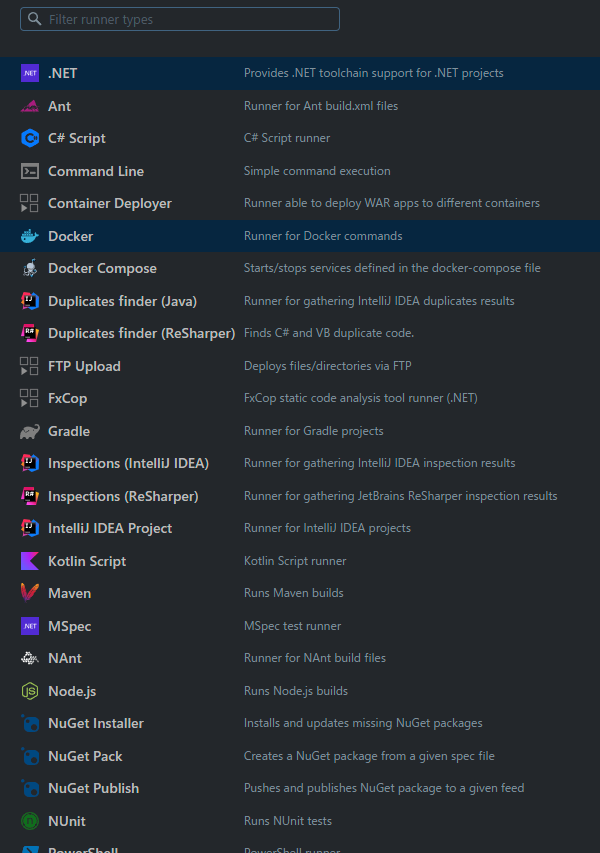Image resolution: width=600 pixels, height=853 pixels.
Task: Click the Node.js hexagon icon
Action: click(x=30, y=691)
